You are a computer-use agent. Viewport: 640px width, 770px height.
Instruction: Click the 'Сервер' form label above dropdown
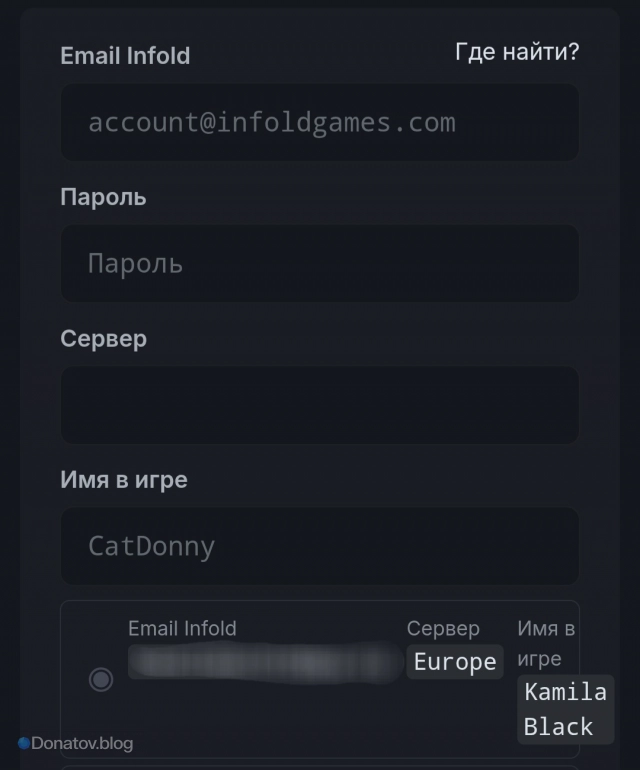pos(103,338)
